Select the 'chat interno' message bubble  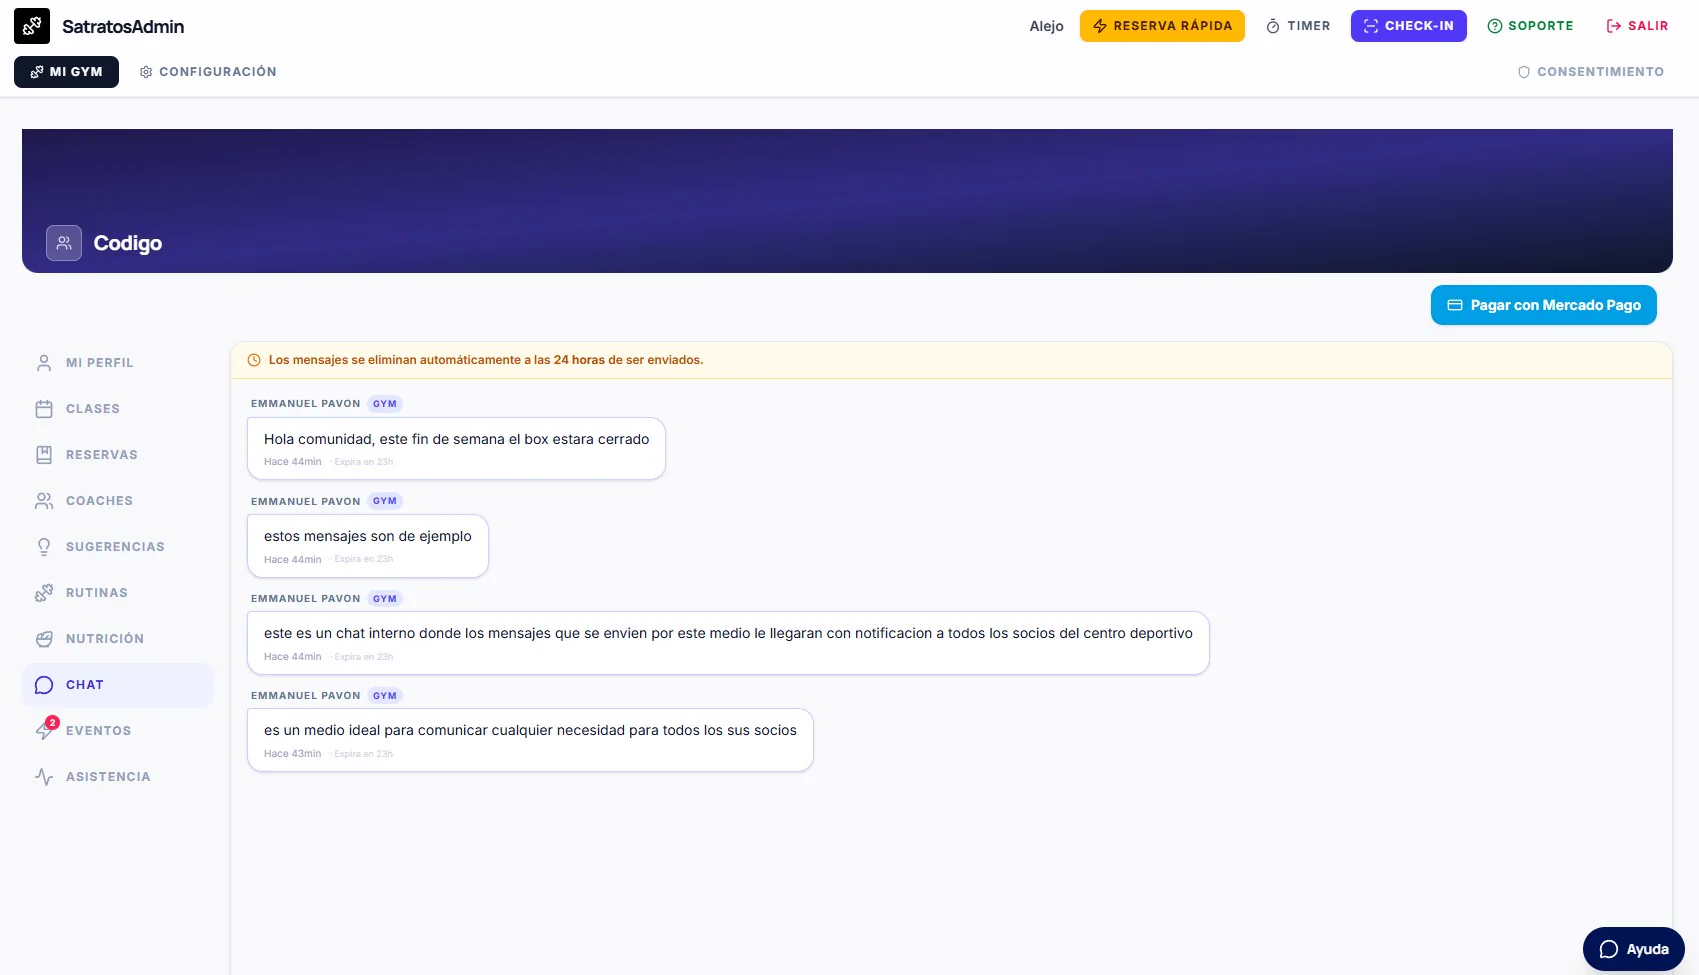pyautogui.click(x=728, y=643)
